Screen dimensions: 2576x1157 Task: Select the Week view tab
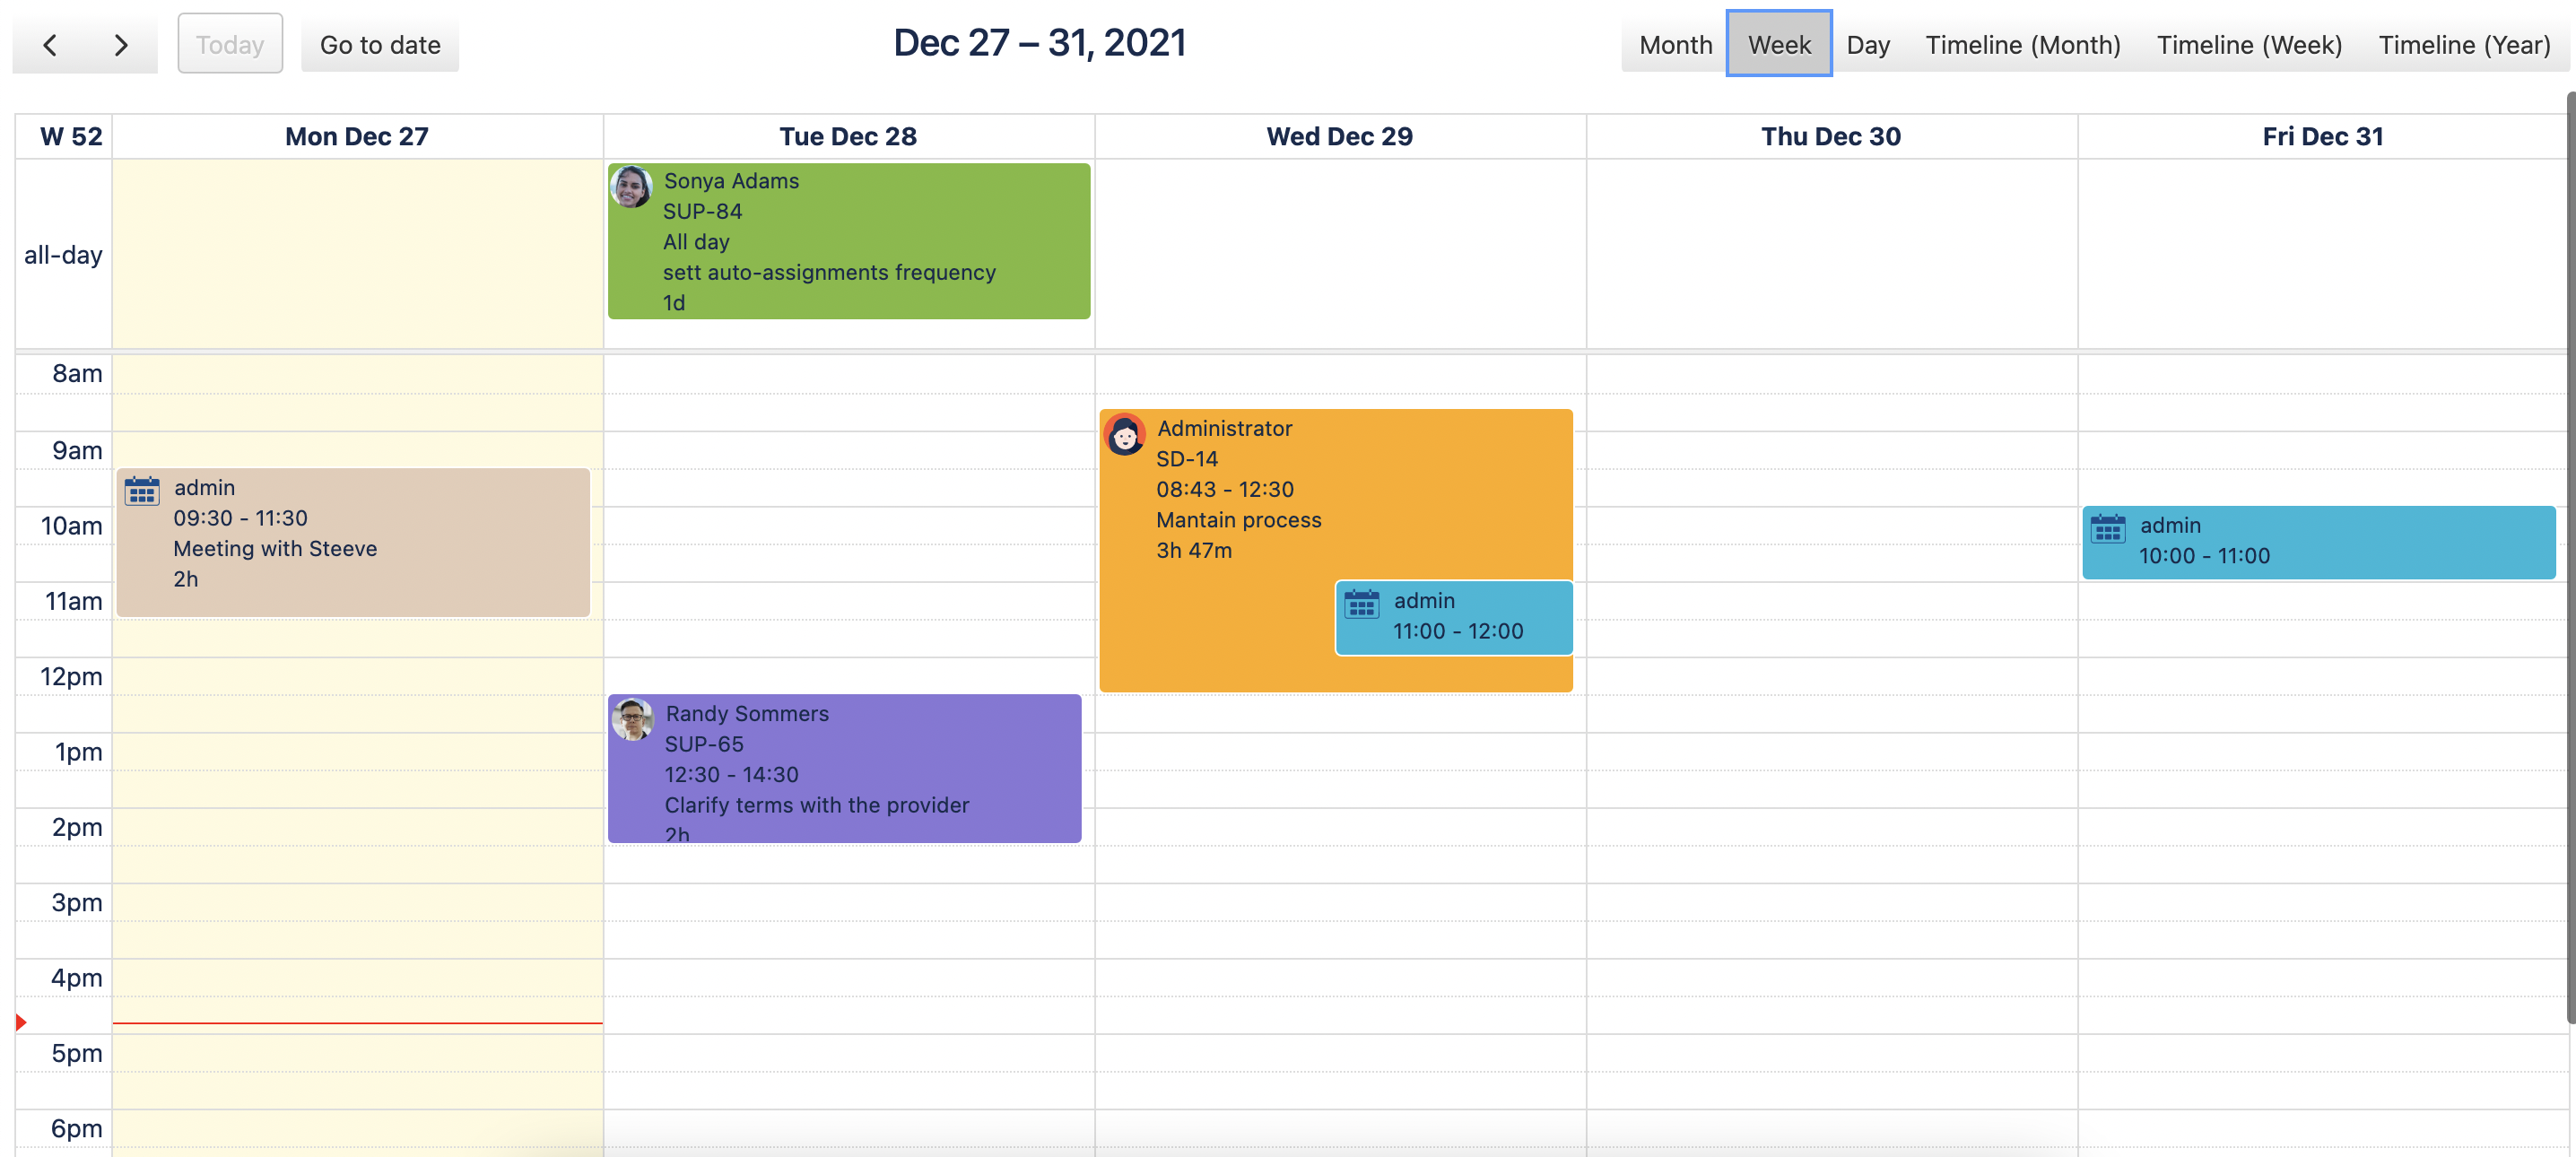click(1778, 45)
